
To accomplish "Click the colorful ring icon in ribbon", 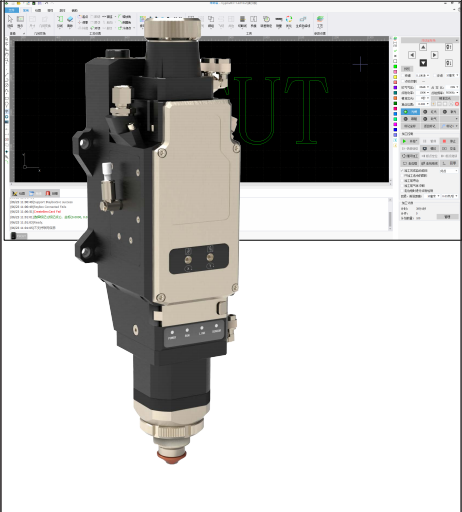I will pos(289,19).
